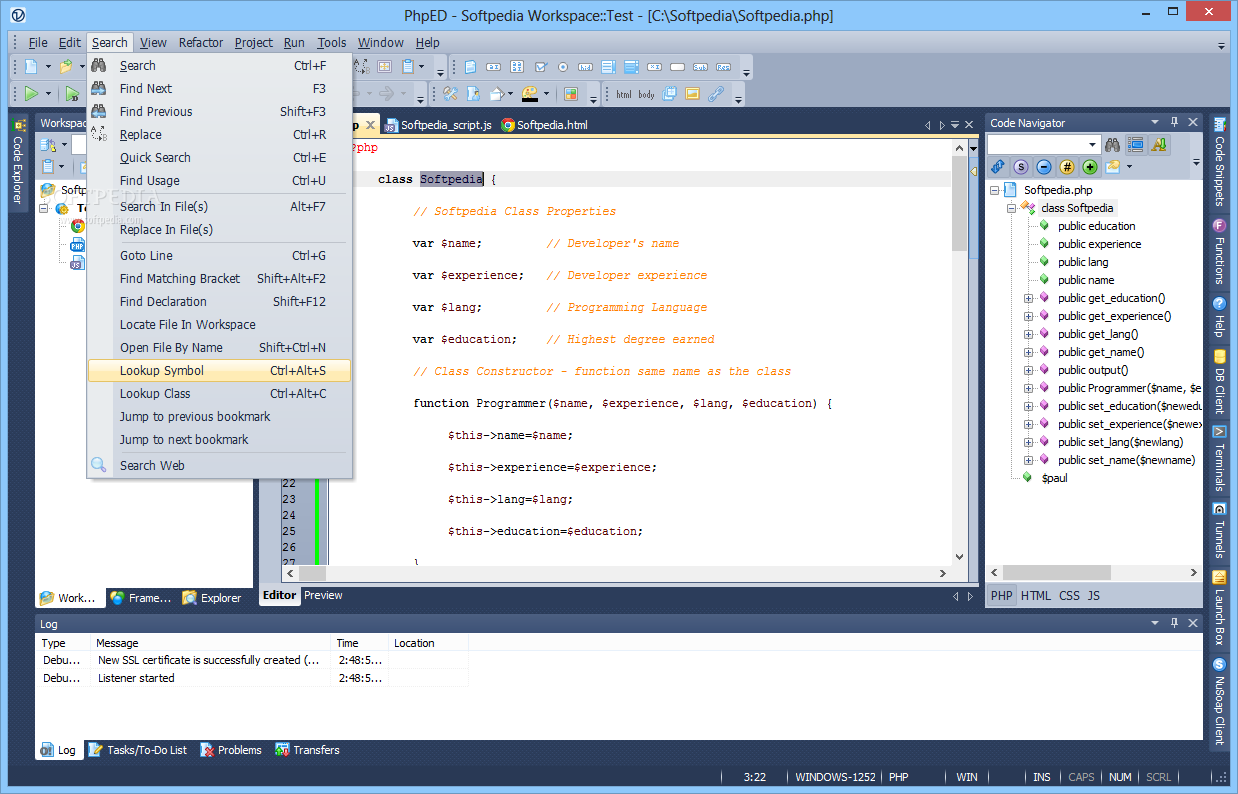Select Lookup Symbol from the Search menu

click(220, 371)
